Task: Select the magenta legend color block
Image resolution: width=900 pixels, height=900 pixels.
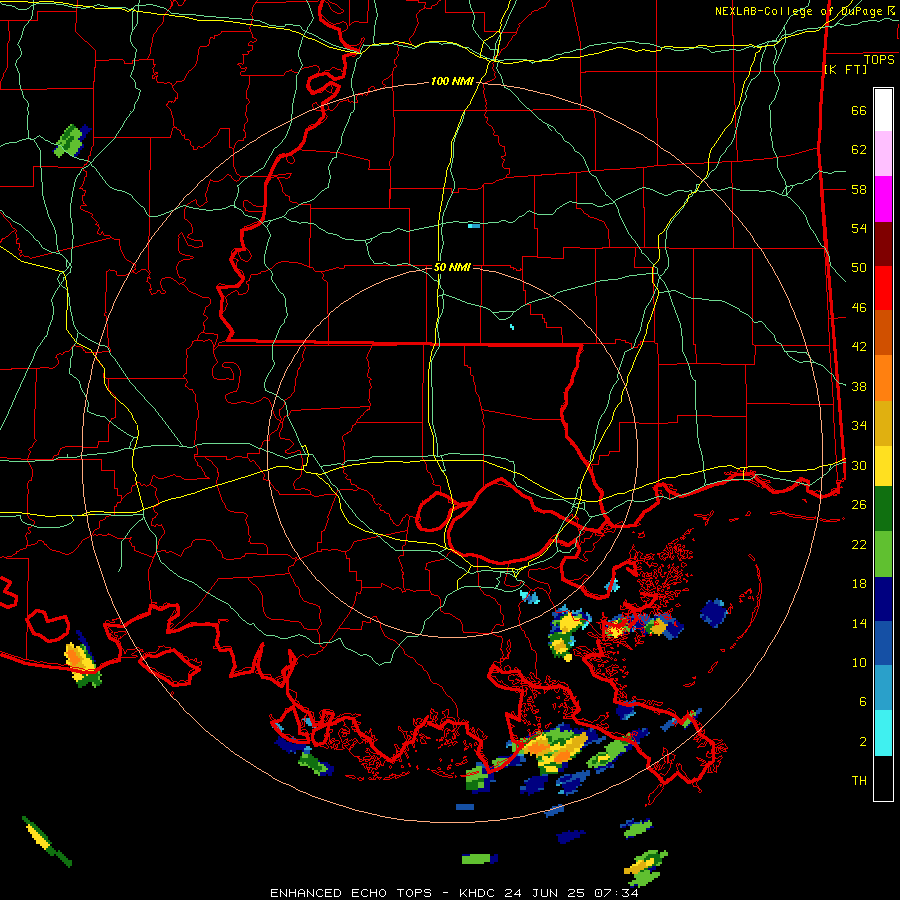Action: 883,199
